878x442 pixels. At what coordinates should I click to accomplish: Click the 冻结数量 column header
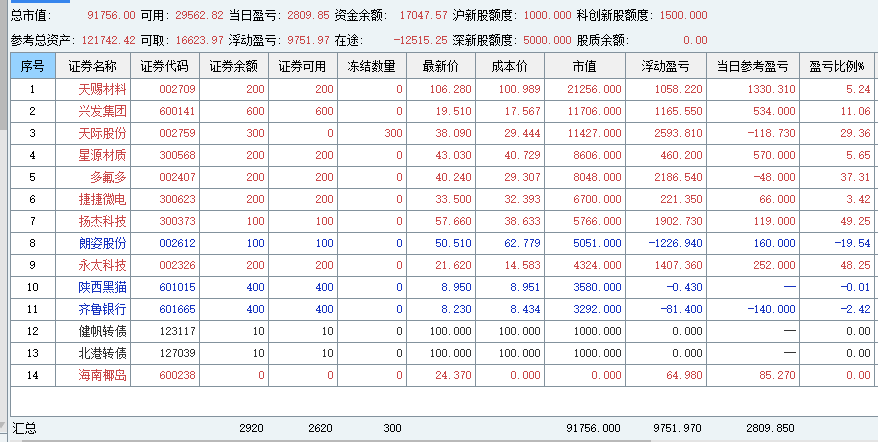372,66
